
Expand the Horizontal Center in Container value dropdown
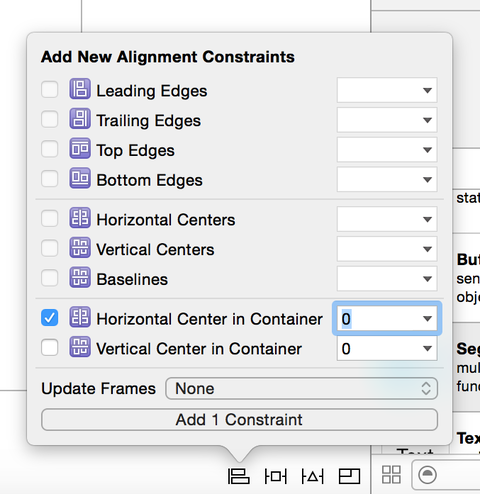coord(427,319)
